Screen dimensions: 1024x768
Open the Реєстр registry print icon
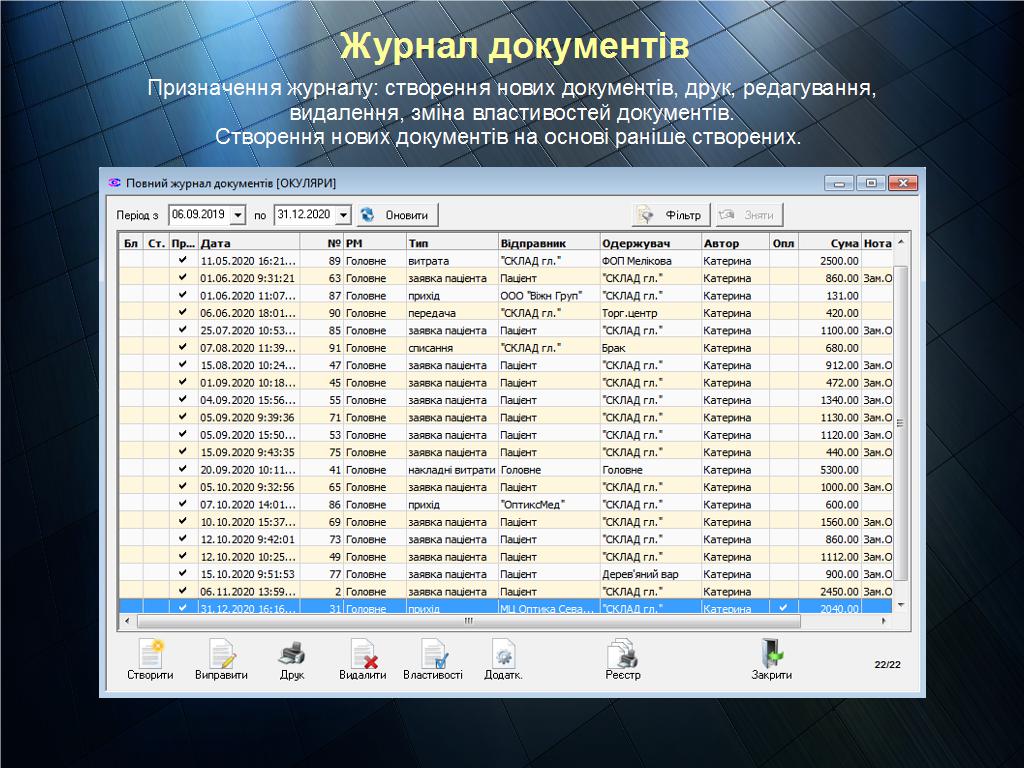[622, 654]
